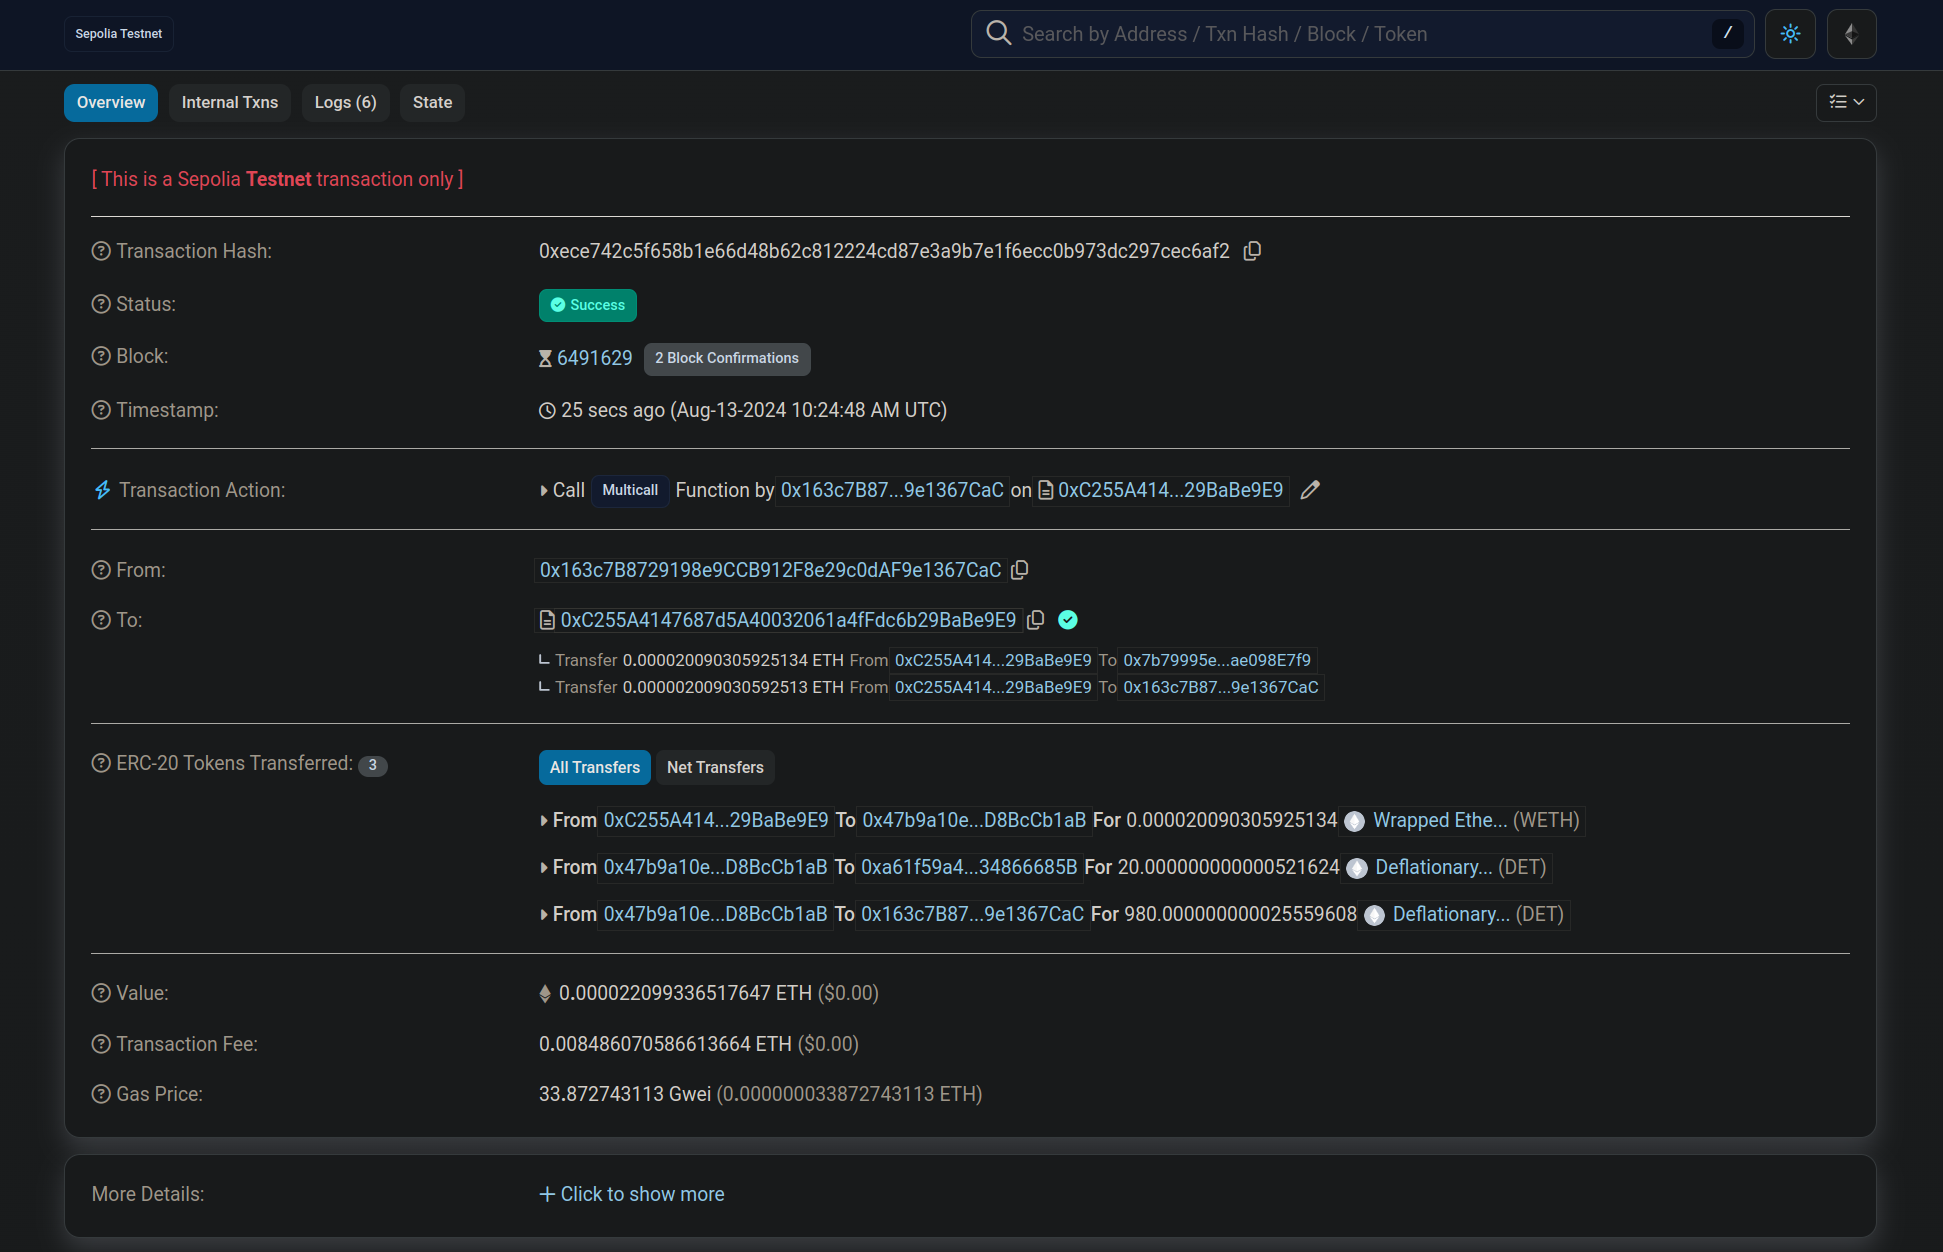Click the Multicall function badge

click(630, 490)
